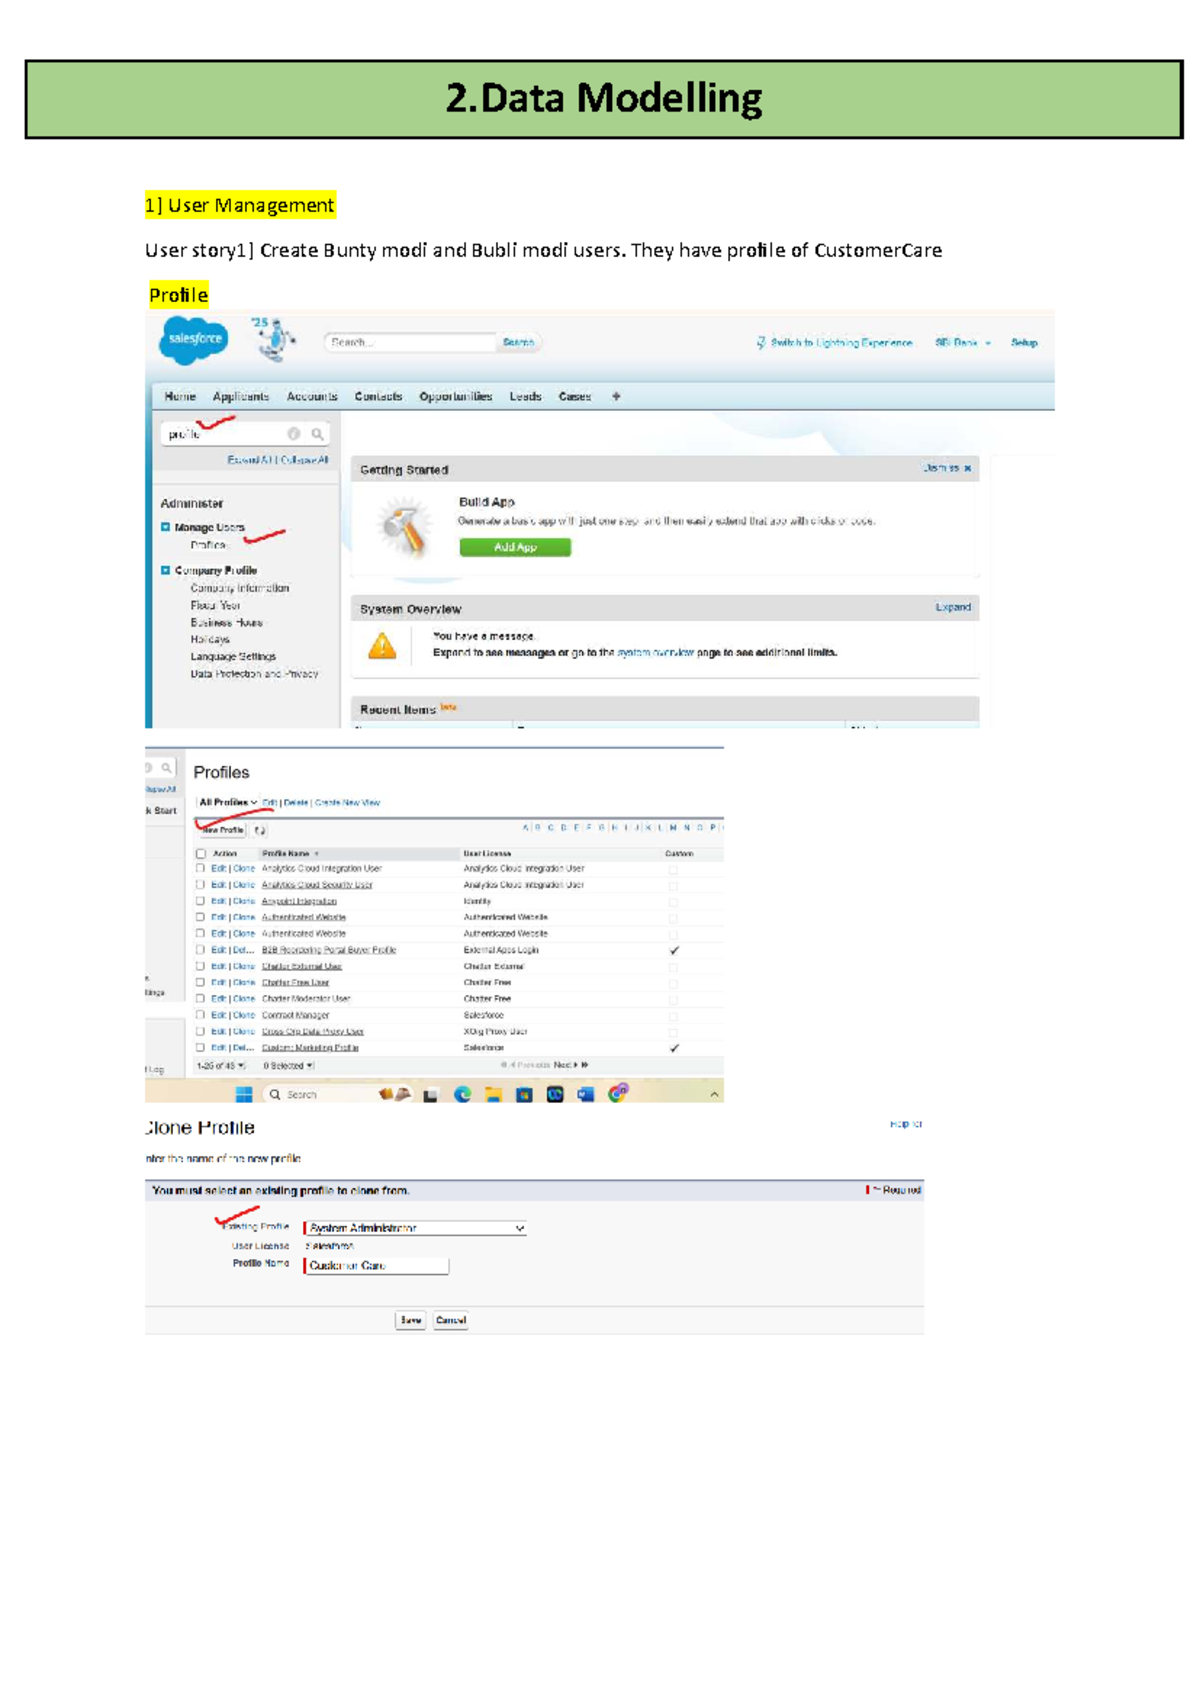Open Word from the taskbar
Viewport: 1200px width, 1696px height.
(x=586, y=1094)
